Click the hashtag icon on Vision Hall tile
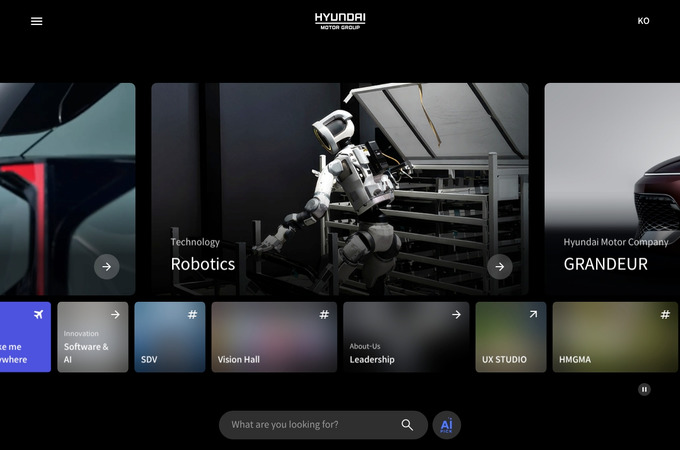680x450 pixels. pyautogui.click(x=324, y=314)
